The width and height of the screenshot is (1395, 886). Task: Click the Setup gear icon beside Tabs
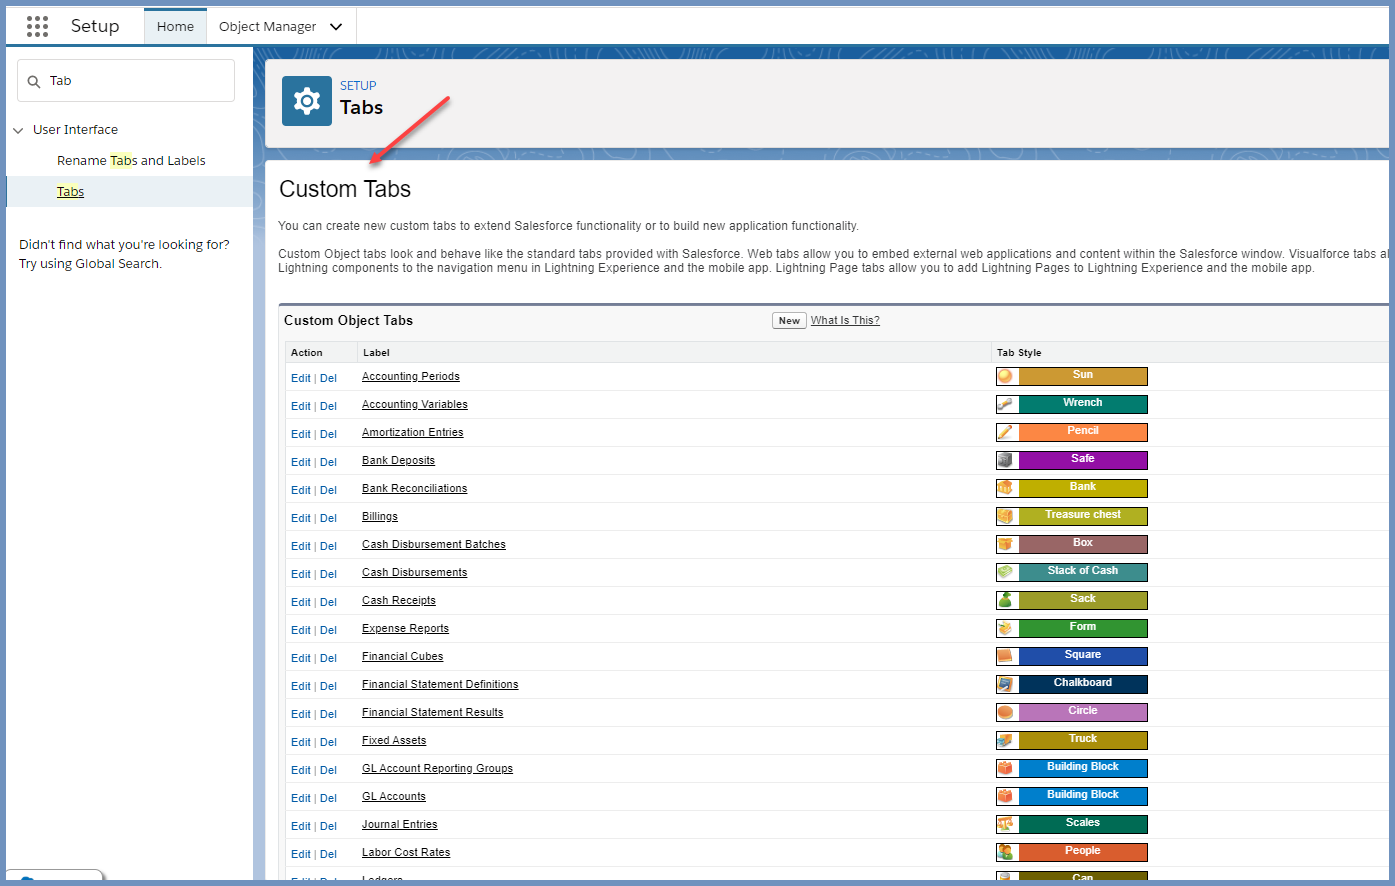[307, 101]
